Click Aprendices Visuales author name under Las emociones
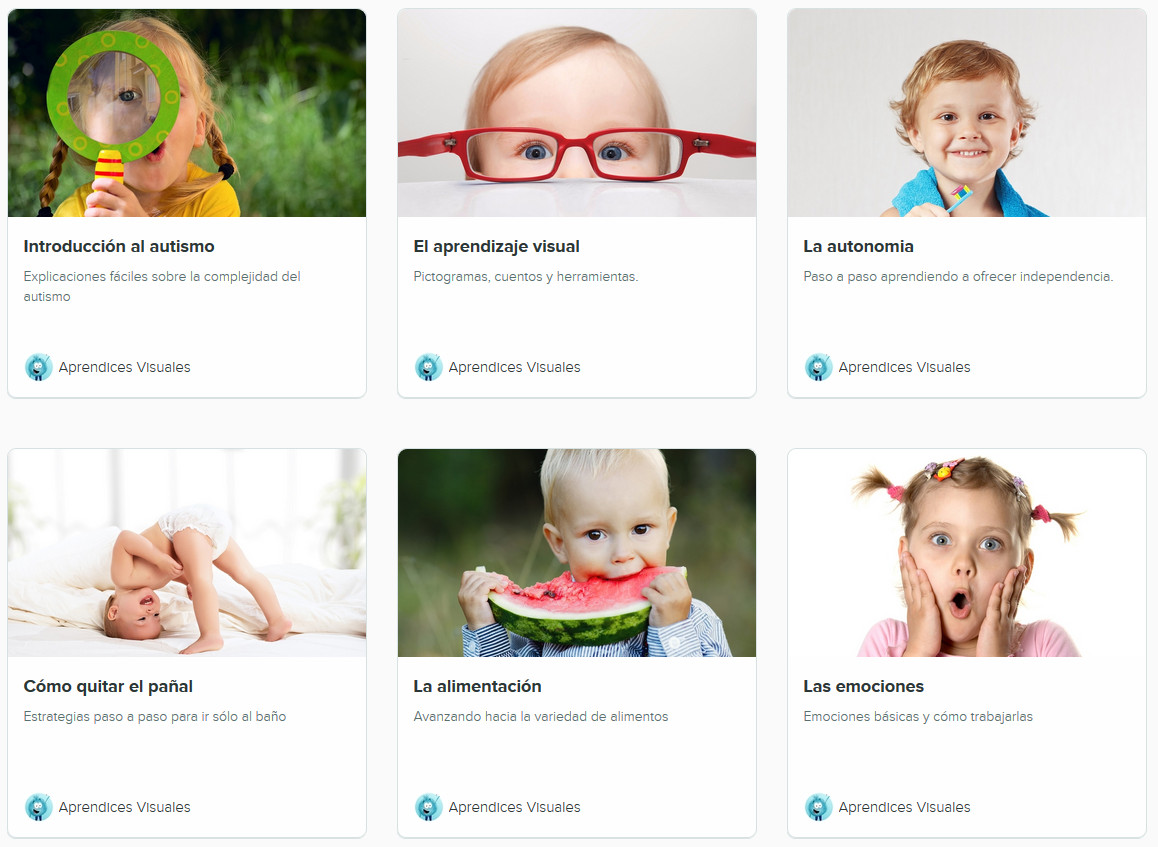 coord(904,807)
